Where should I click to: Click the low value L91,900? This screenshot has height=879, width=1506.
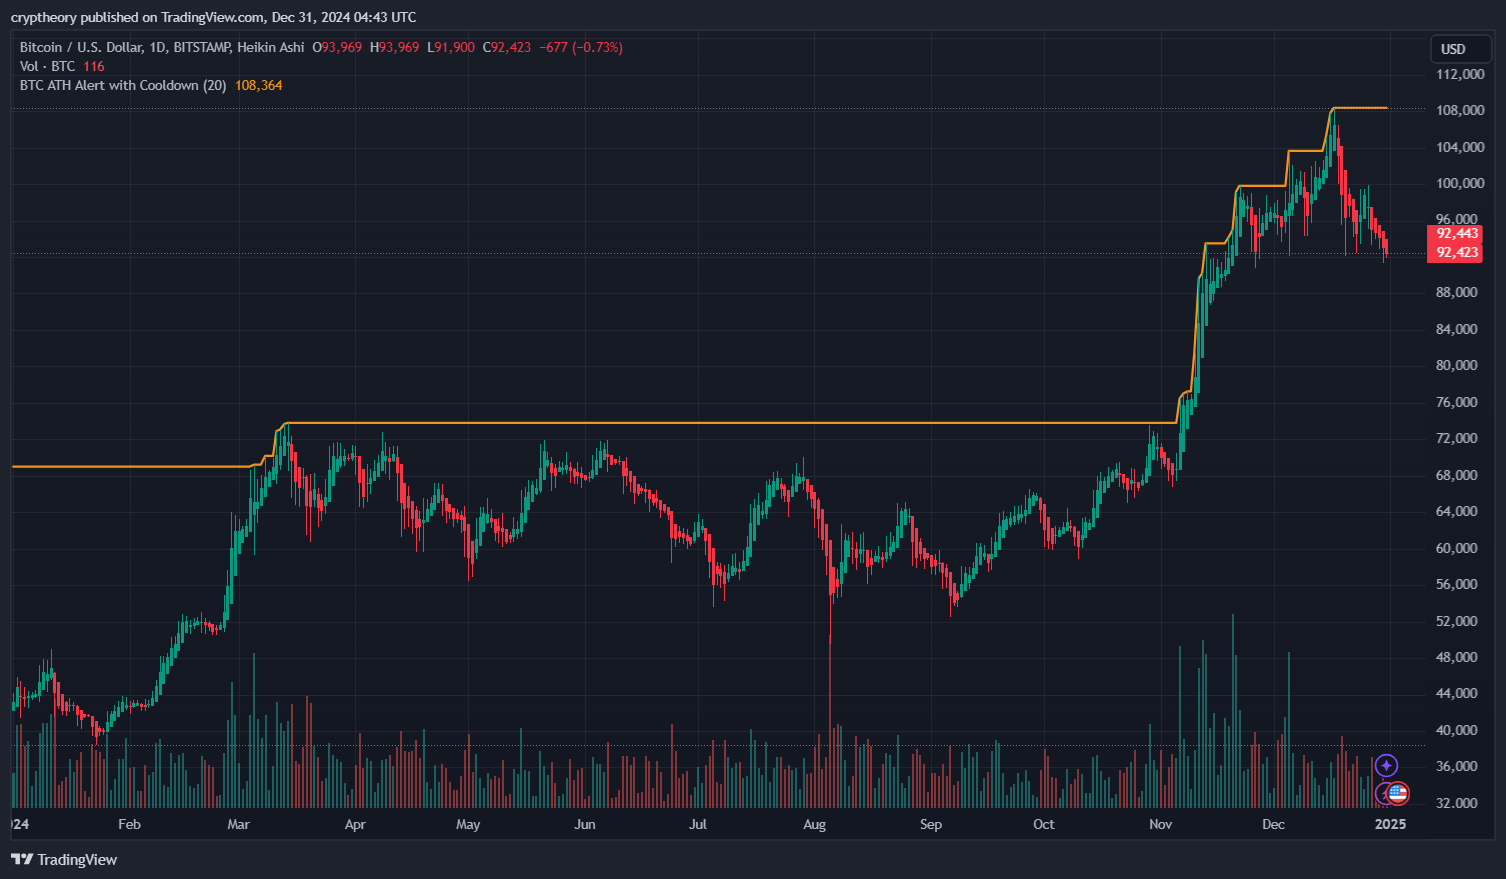click(x=451, y=47)
